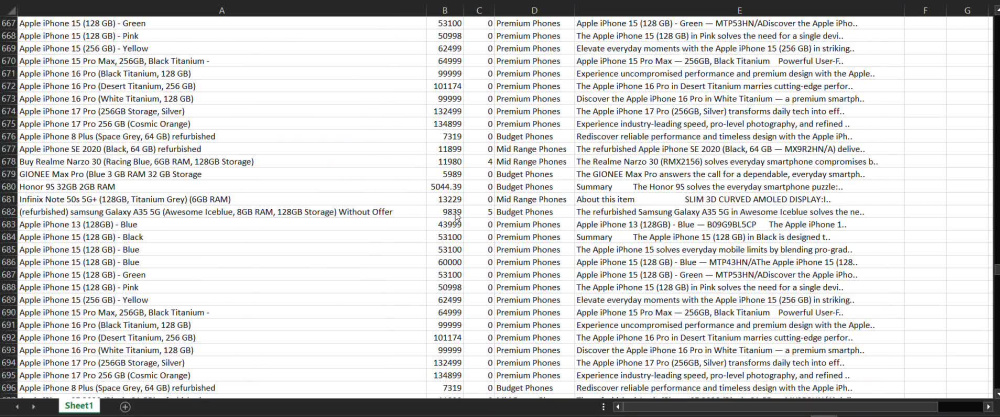
Task: Select 'The Realme Narzo 30 (RMX2156)' description cell
Action: coord(739,162)
